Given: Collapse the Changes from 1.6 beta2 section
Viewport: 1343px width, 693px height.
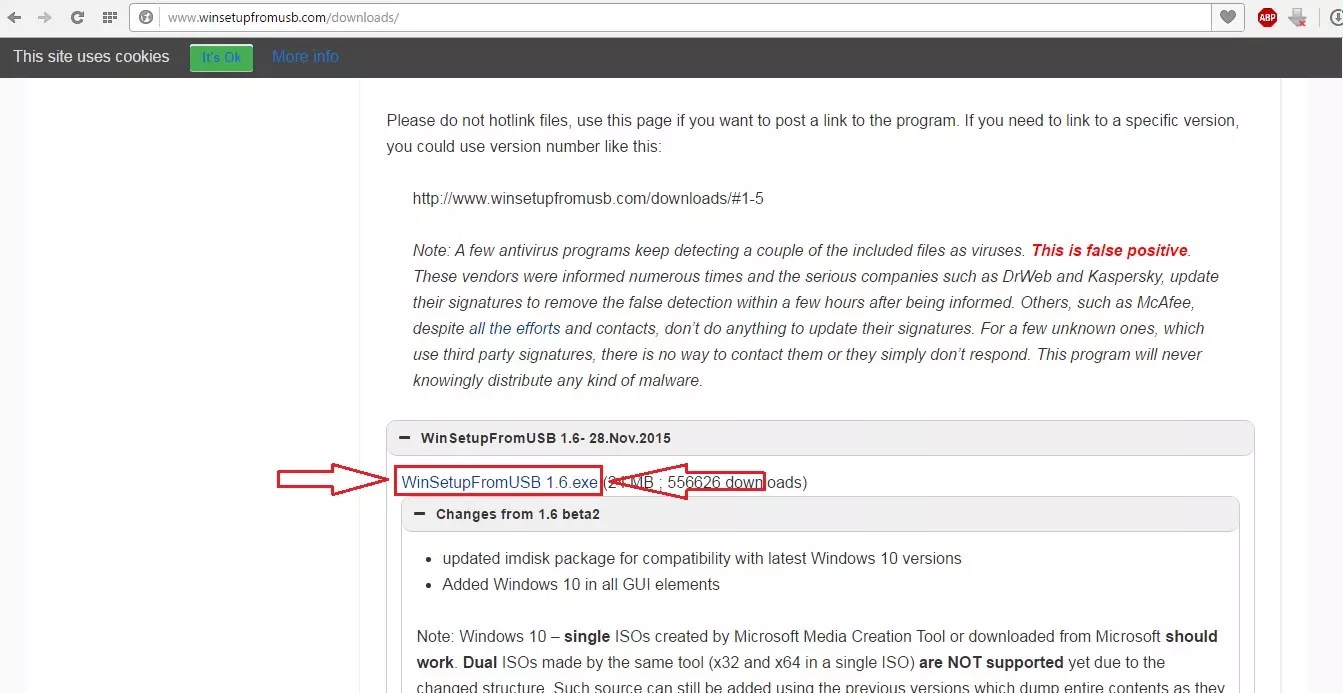Looking at the screenshot, I should pos(518,514).
